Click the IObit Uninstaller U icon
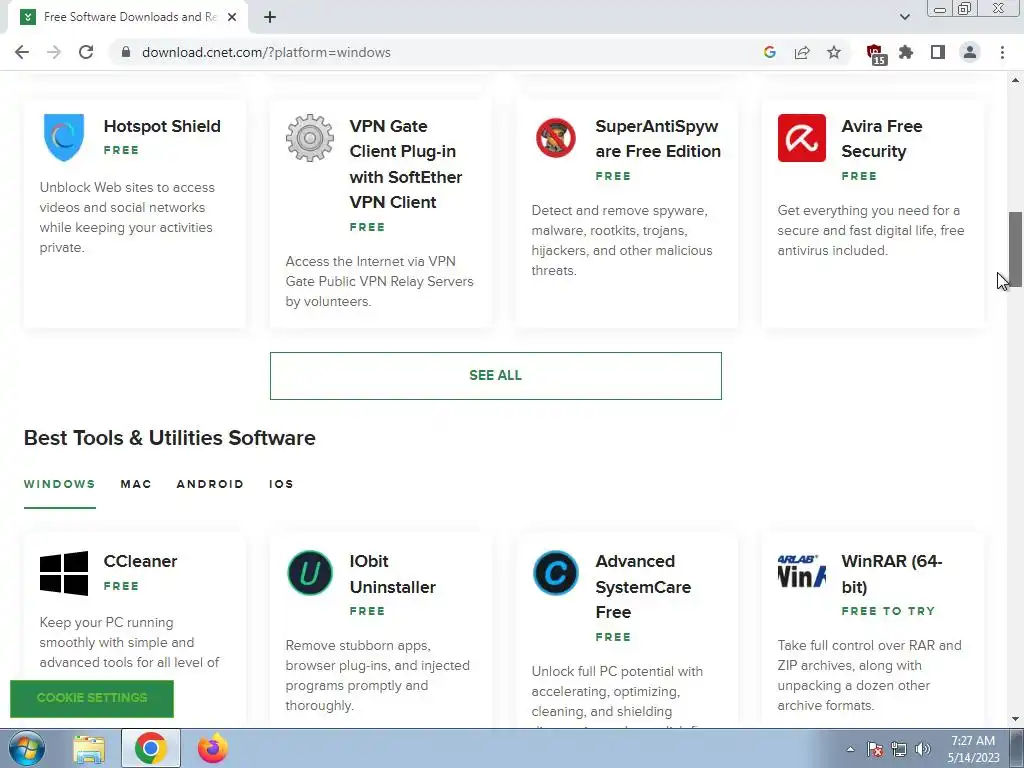 pos(310,573)
